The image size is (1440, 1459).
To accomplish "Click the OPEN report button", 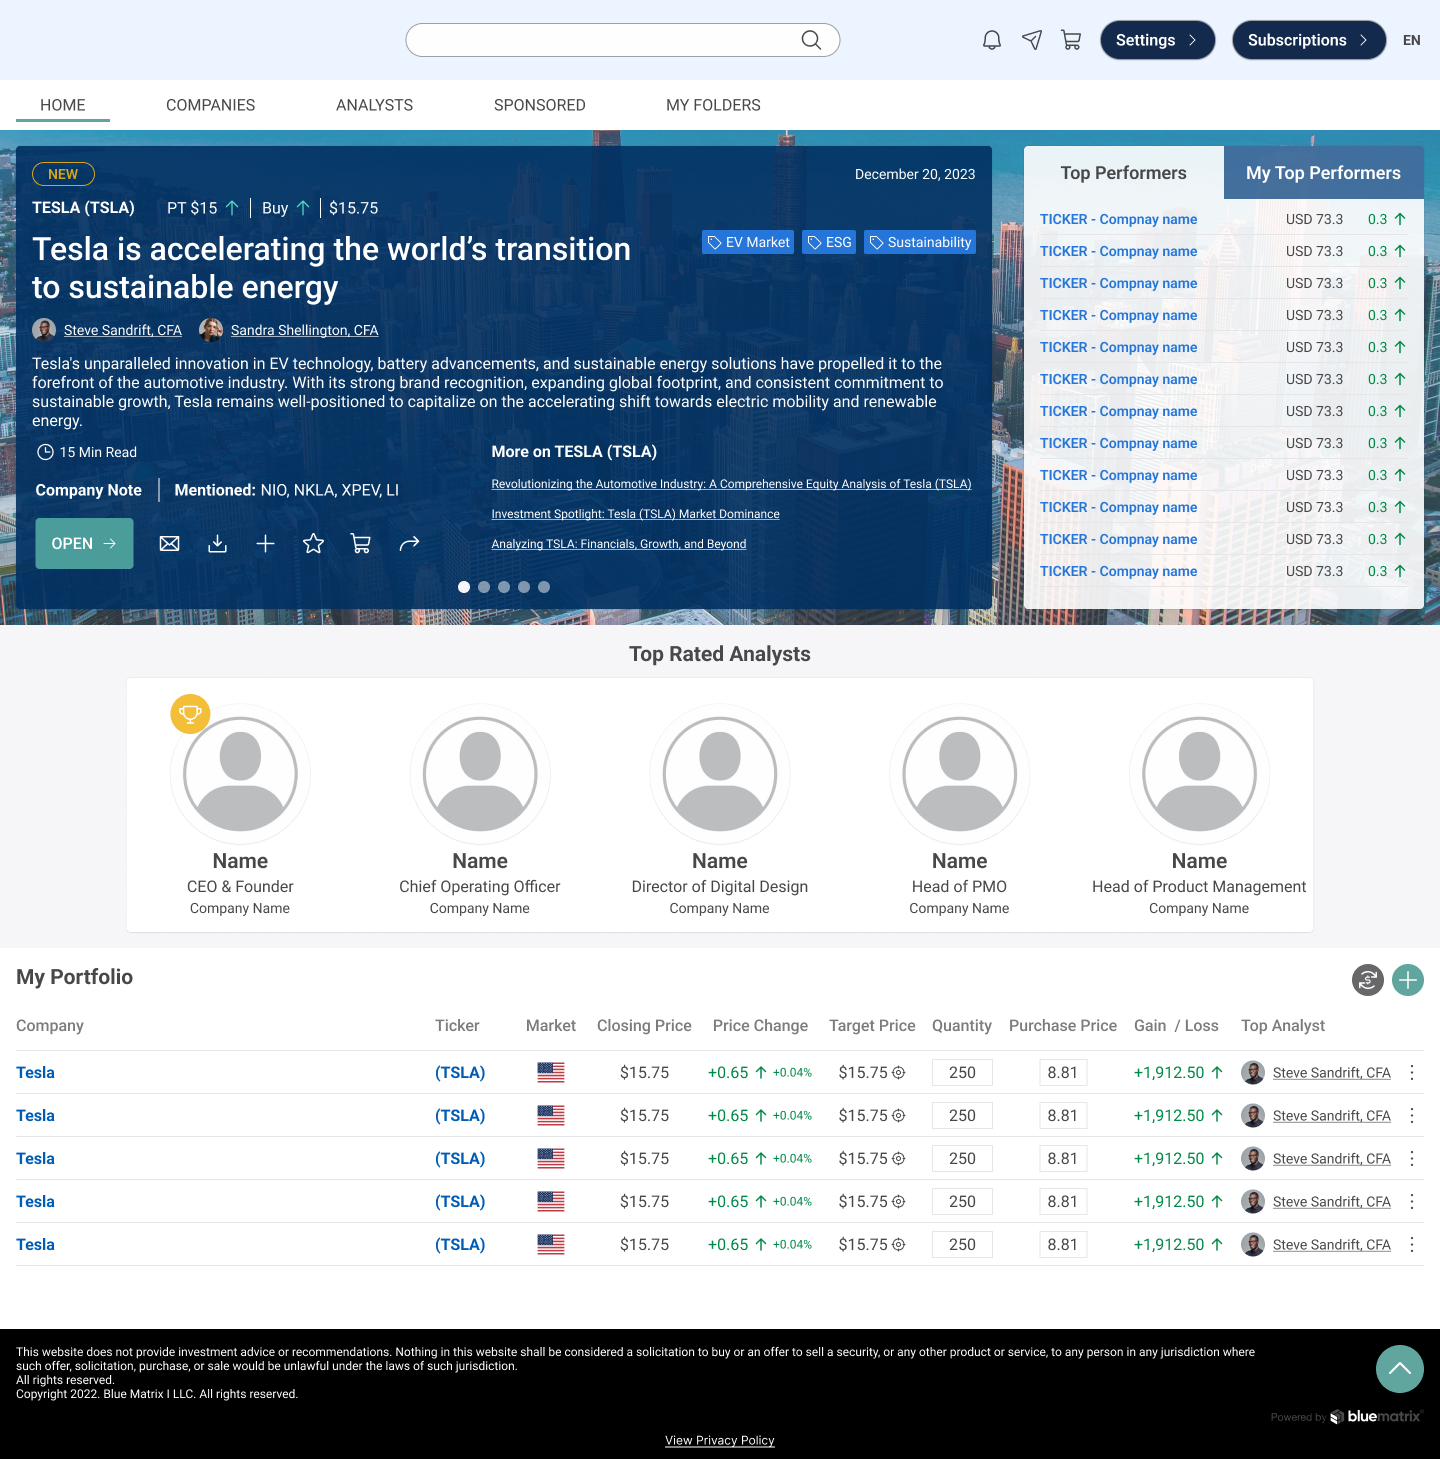I will (x=84, y=543).
